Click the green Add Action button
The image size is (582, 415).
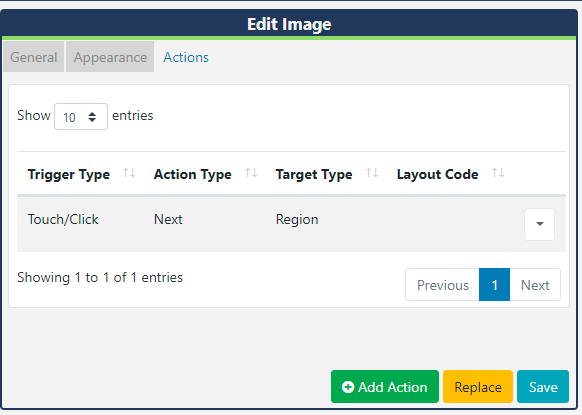385,387
